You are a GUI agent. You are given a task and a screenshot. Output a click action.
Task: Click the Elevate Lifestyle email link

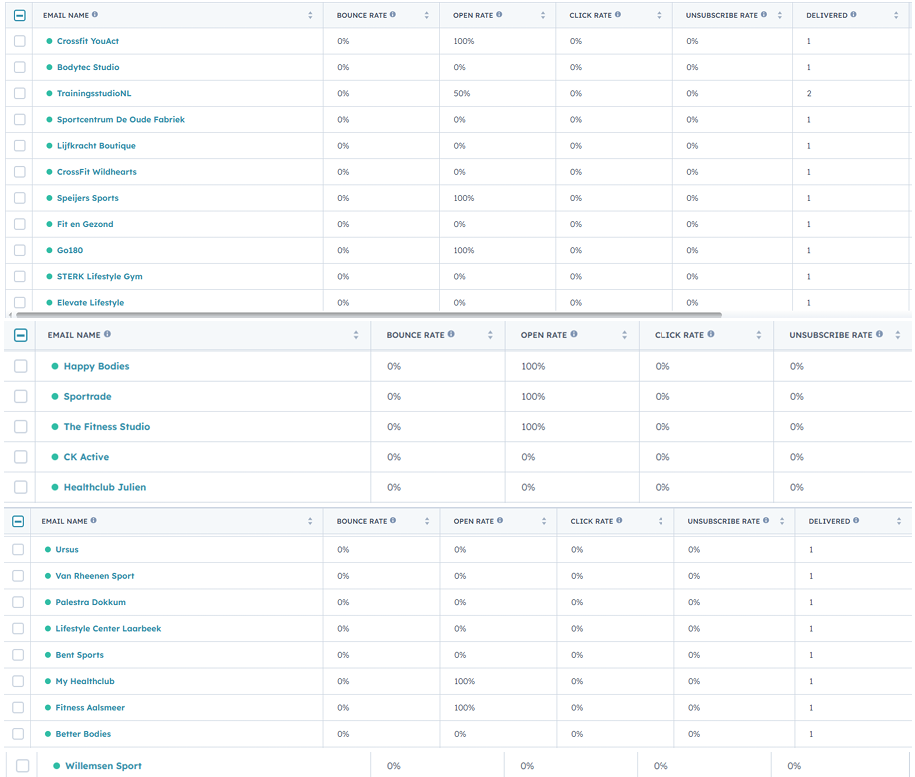(x=90, y=303)
